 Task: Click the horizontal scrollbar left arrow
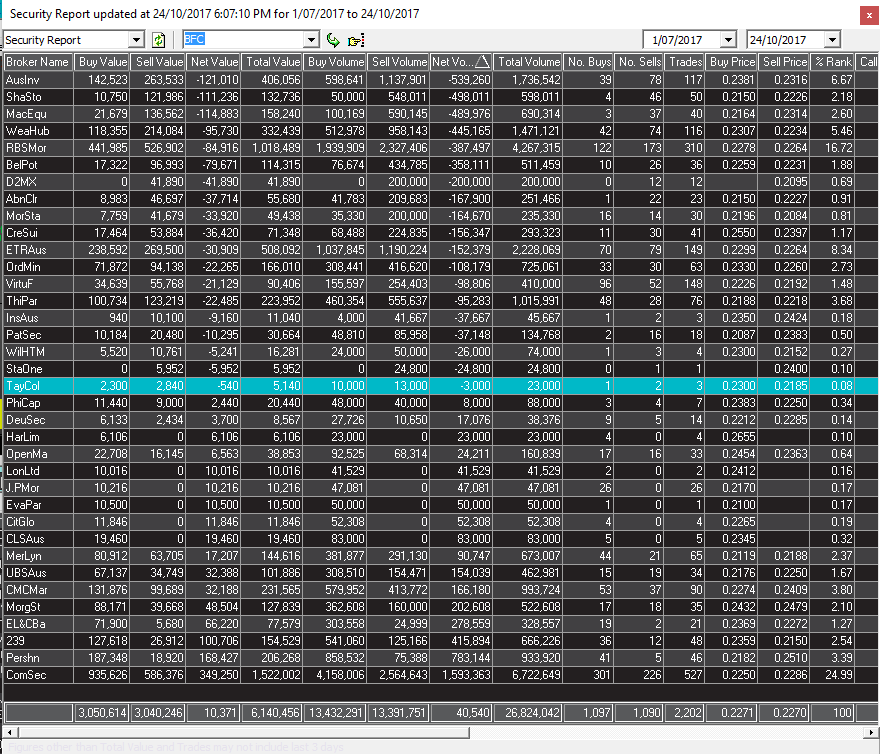pyautogui.click(x=8, y=732)
